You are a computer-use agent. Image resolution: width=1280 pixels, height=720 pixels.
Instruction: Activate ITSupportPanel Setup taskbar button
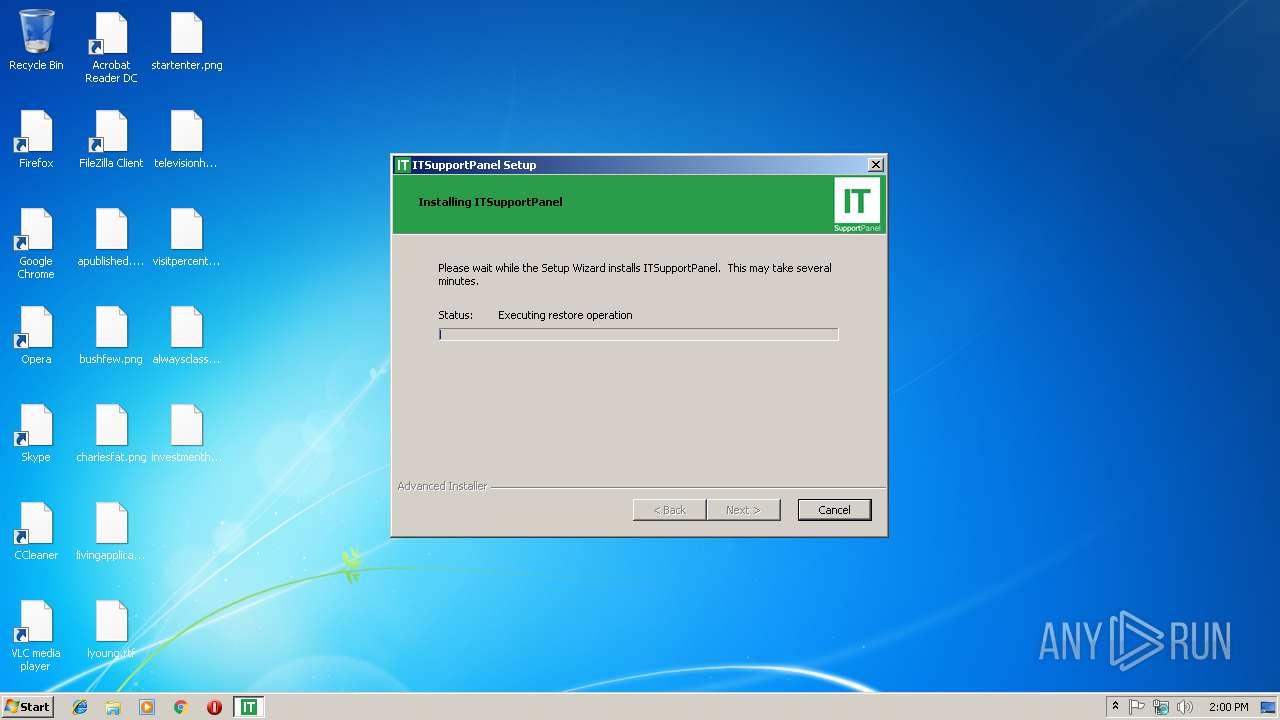point(248,707)
